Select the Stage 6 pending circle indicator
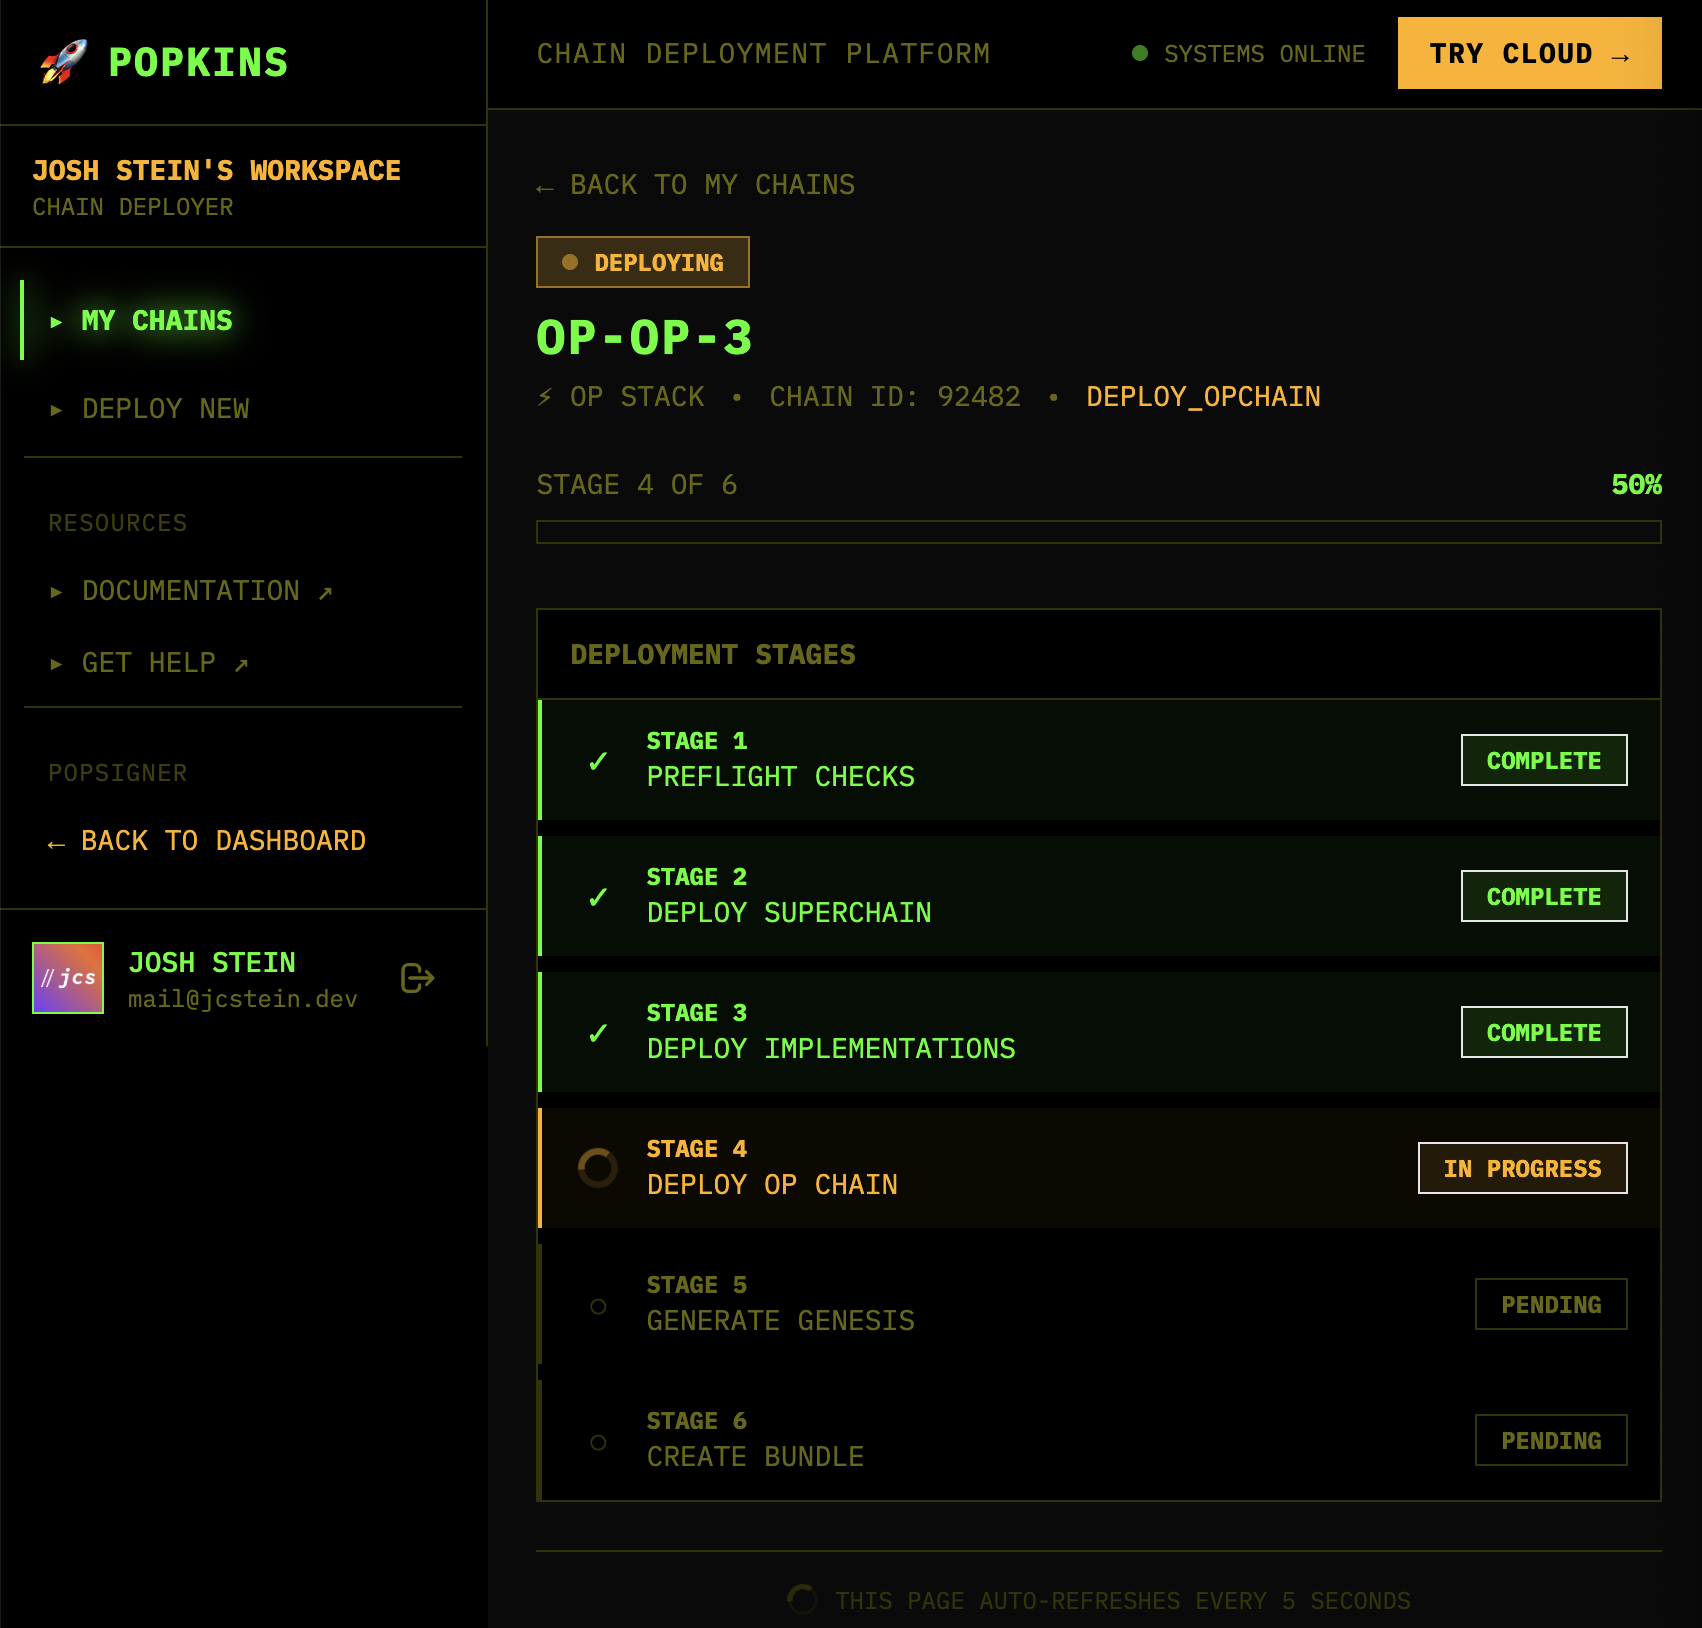Image resolution: width=1702 pixels, height=1628 pixels. pyautogui.click(x=598, y=1442)
